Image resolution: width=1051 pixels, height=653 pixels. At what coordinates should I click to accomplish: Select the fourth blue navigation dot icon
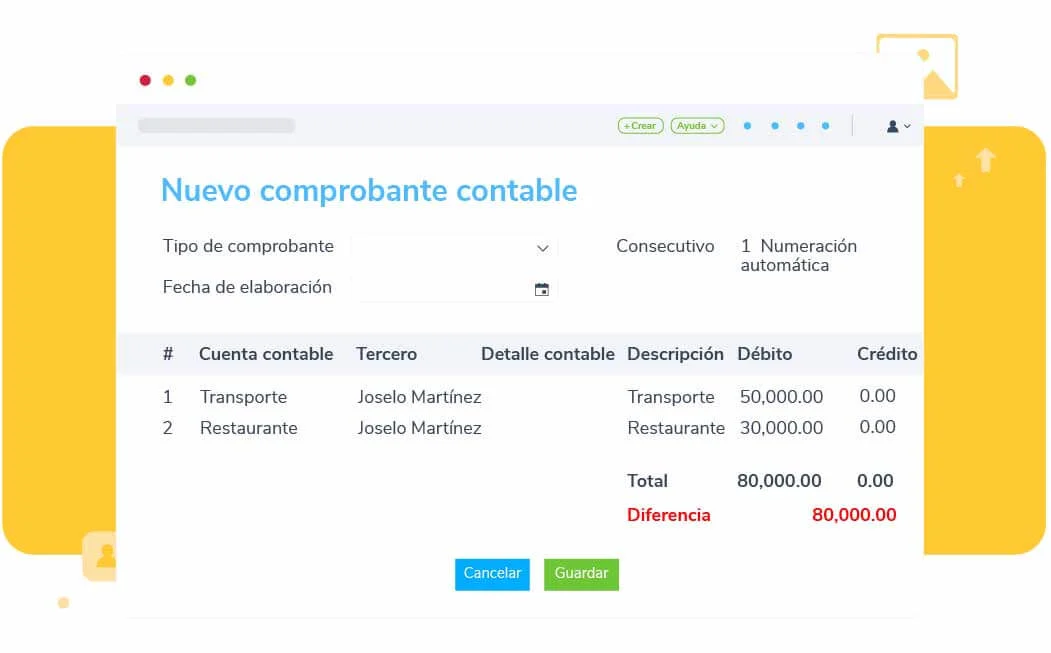coord(825,126)
